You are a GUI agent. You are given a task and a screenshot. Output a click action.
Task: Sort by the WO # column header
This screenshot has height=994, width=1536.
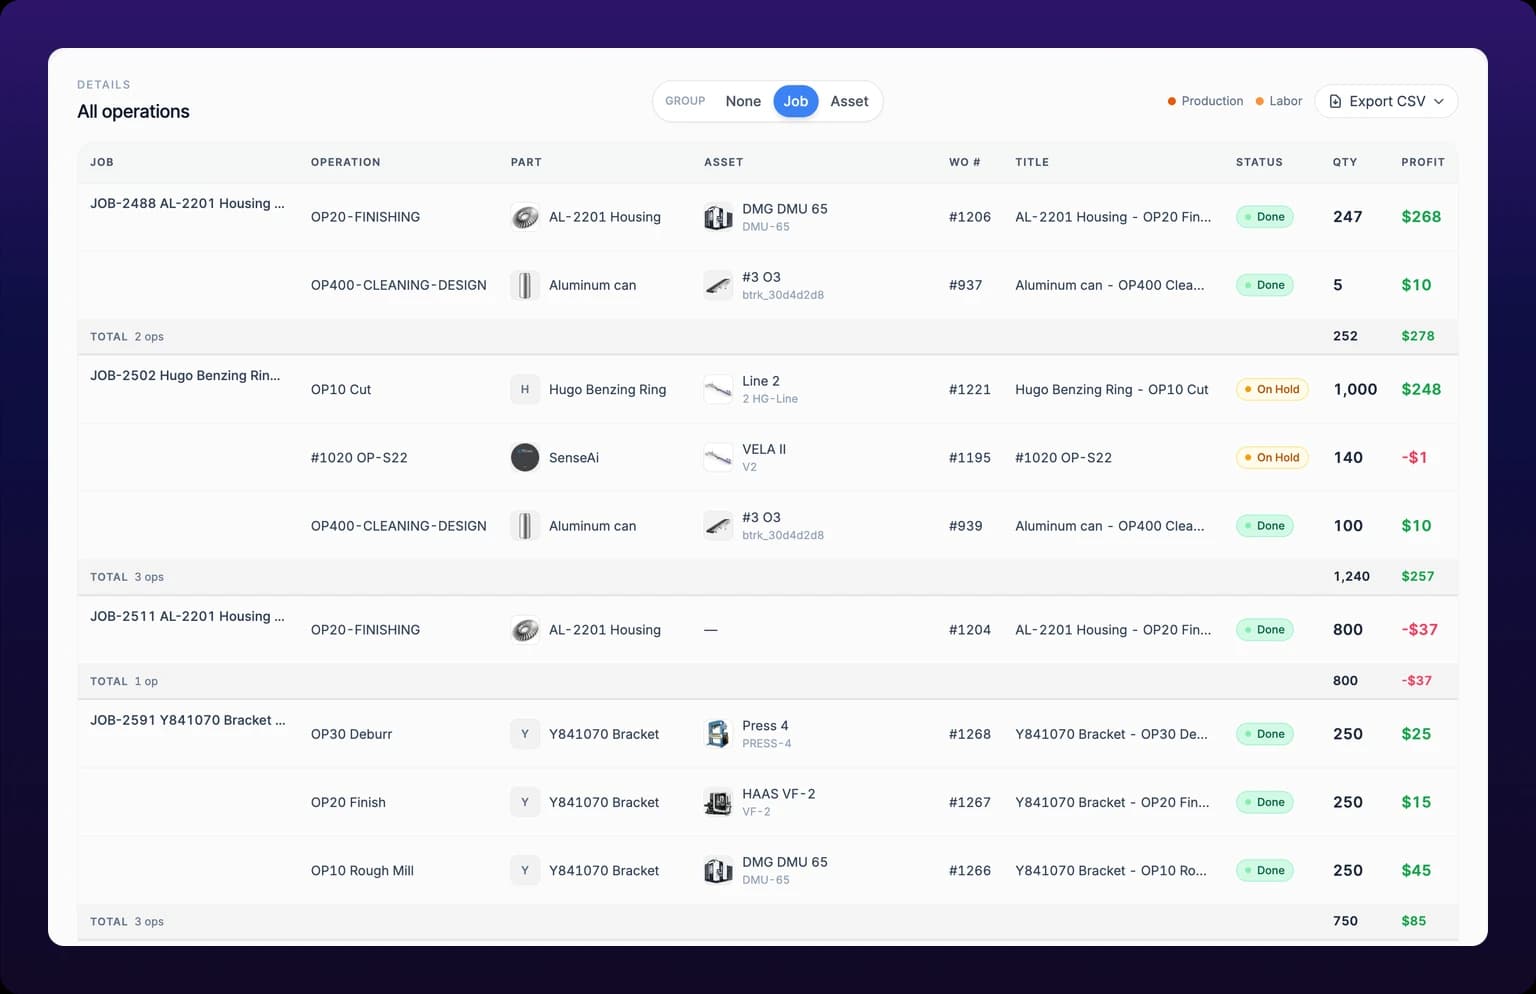click(964, 162)
